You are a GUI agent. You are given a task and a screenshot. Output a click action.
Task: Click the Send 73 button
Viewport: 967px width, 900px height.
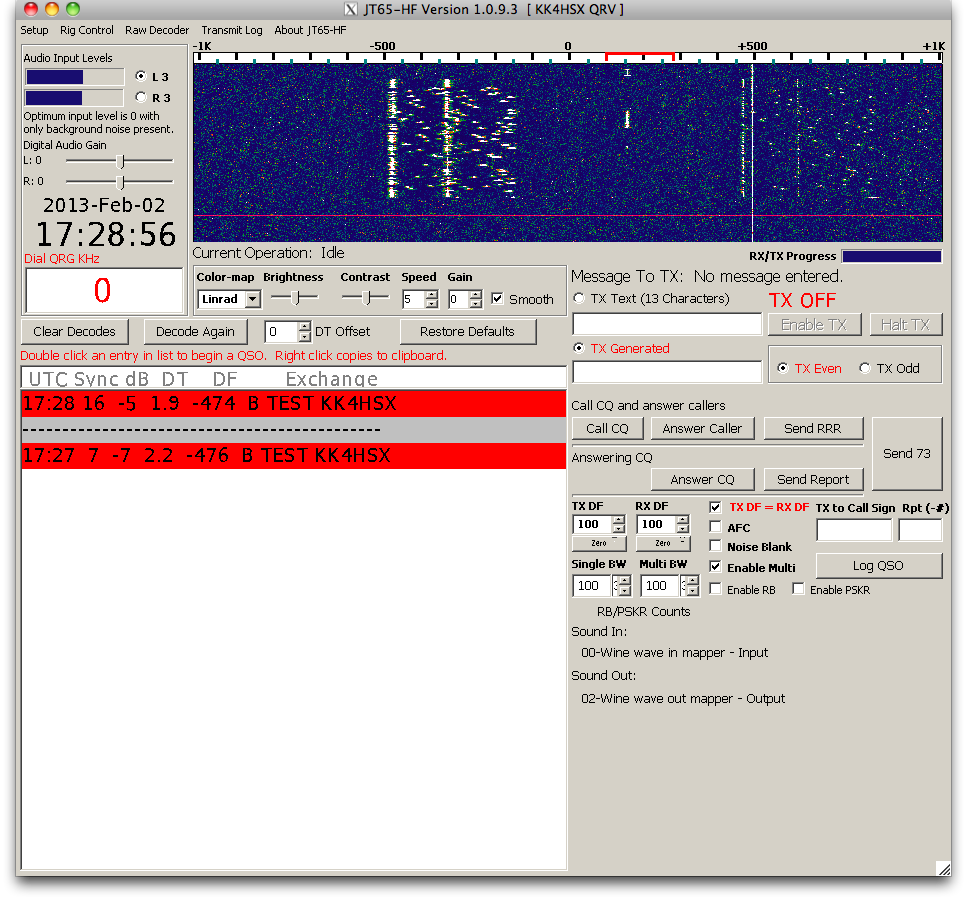click(x=907, y=453)
